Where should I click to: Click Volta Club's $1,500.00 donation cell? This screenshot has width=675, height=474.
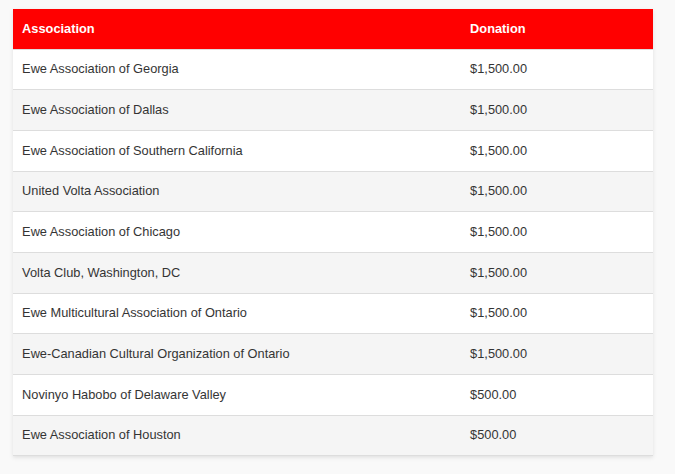[498, 273]
